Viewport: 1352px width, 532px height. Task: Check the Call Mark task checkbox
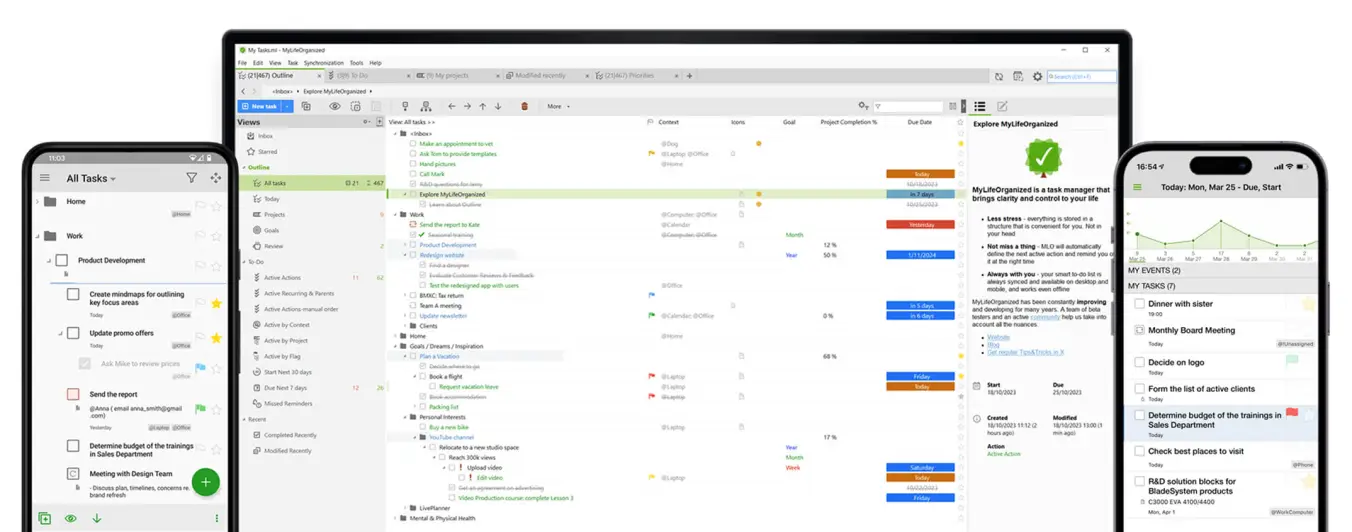click(x=412, y=174)
